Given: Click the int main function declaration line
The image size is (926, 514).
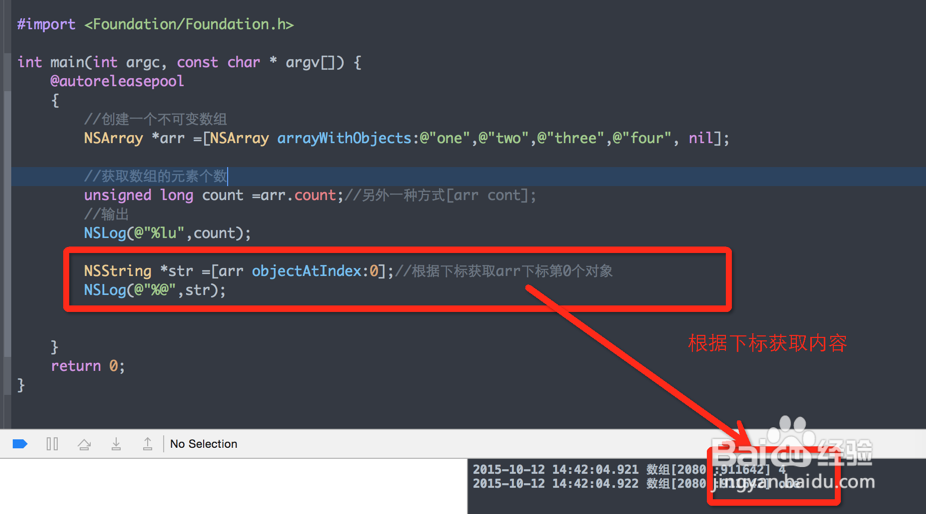Looking at the screenshot, I should (189, 62).
